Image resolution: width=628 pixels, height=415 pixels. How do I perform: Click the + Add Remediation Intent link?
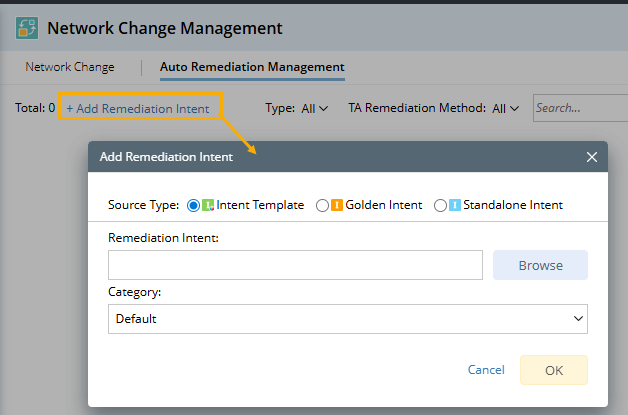(x=138, y=108)
